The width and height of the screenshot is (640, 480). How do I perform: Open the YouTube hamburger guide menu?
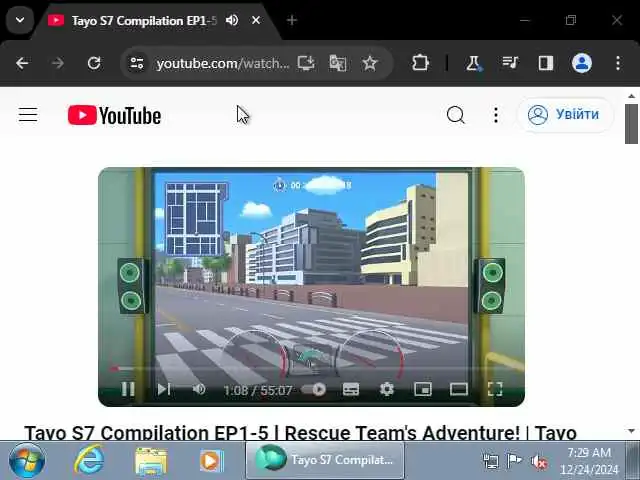tap(28, 115)
